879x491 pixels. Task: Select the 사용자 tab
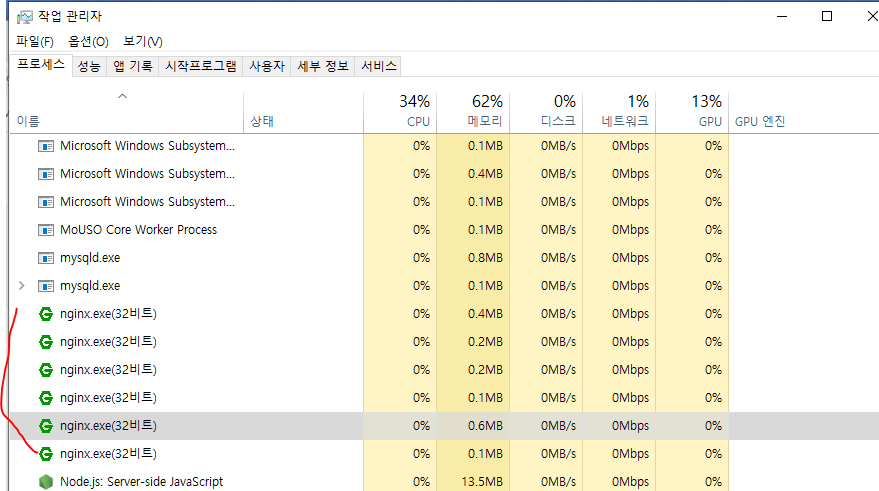(267, 66)
